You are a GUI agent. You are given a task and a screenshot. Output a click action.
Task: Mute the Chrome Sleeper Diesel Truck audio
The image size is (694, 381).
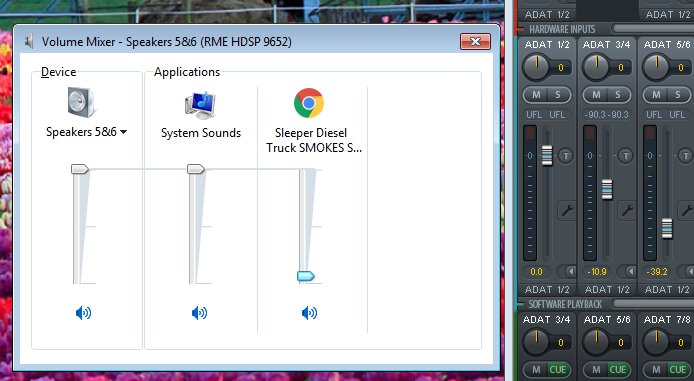309,313
